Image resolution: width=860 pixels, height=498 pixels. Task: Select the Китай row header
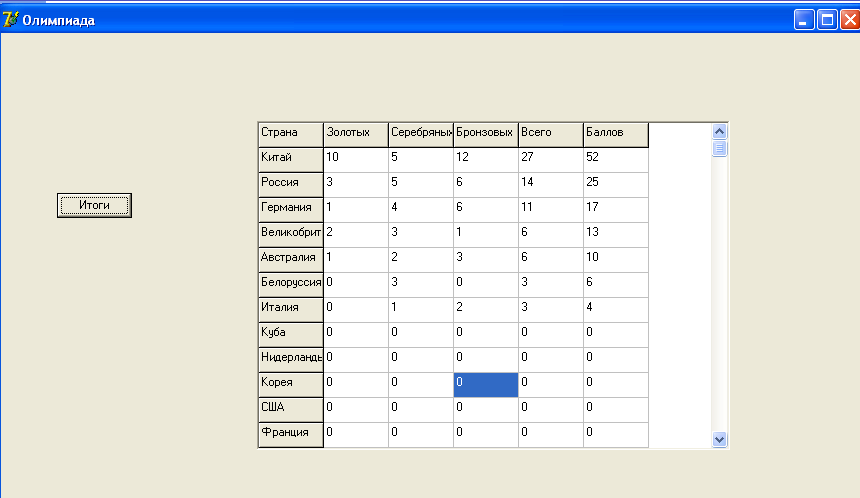291,160
